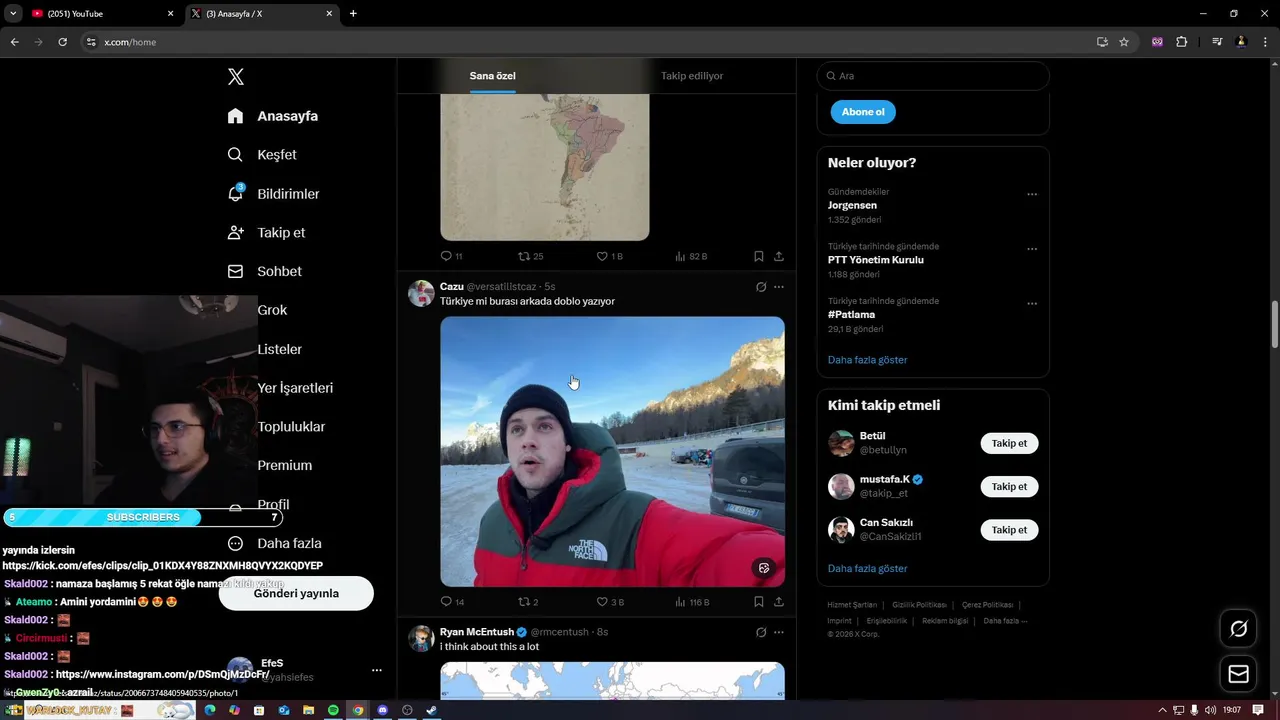
Task: Open options for PTT Yönetim Kurulu trend
Action: (1032, 249)
